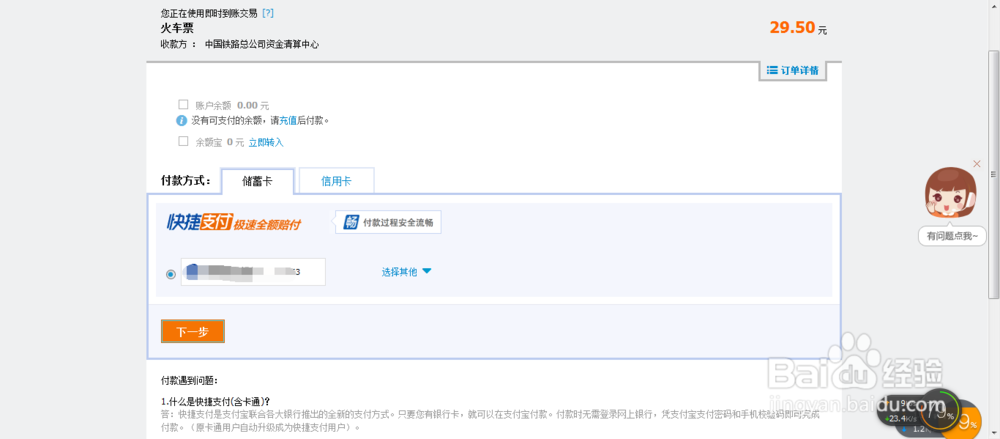The height and width of the screenshot is (439, 1000).
Task: Click the 中国铁路总公司资金清算中心 payee text
Action: coord(261,45)
